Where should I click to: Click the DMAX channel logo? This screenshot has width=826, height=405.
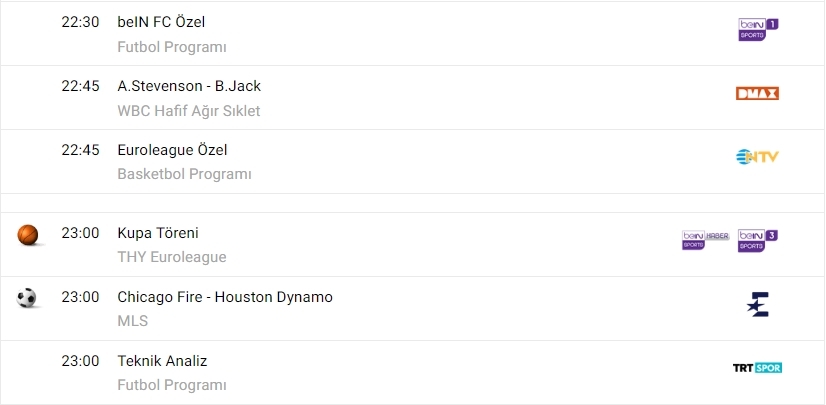(x=757, y=94)
